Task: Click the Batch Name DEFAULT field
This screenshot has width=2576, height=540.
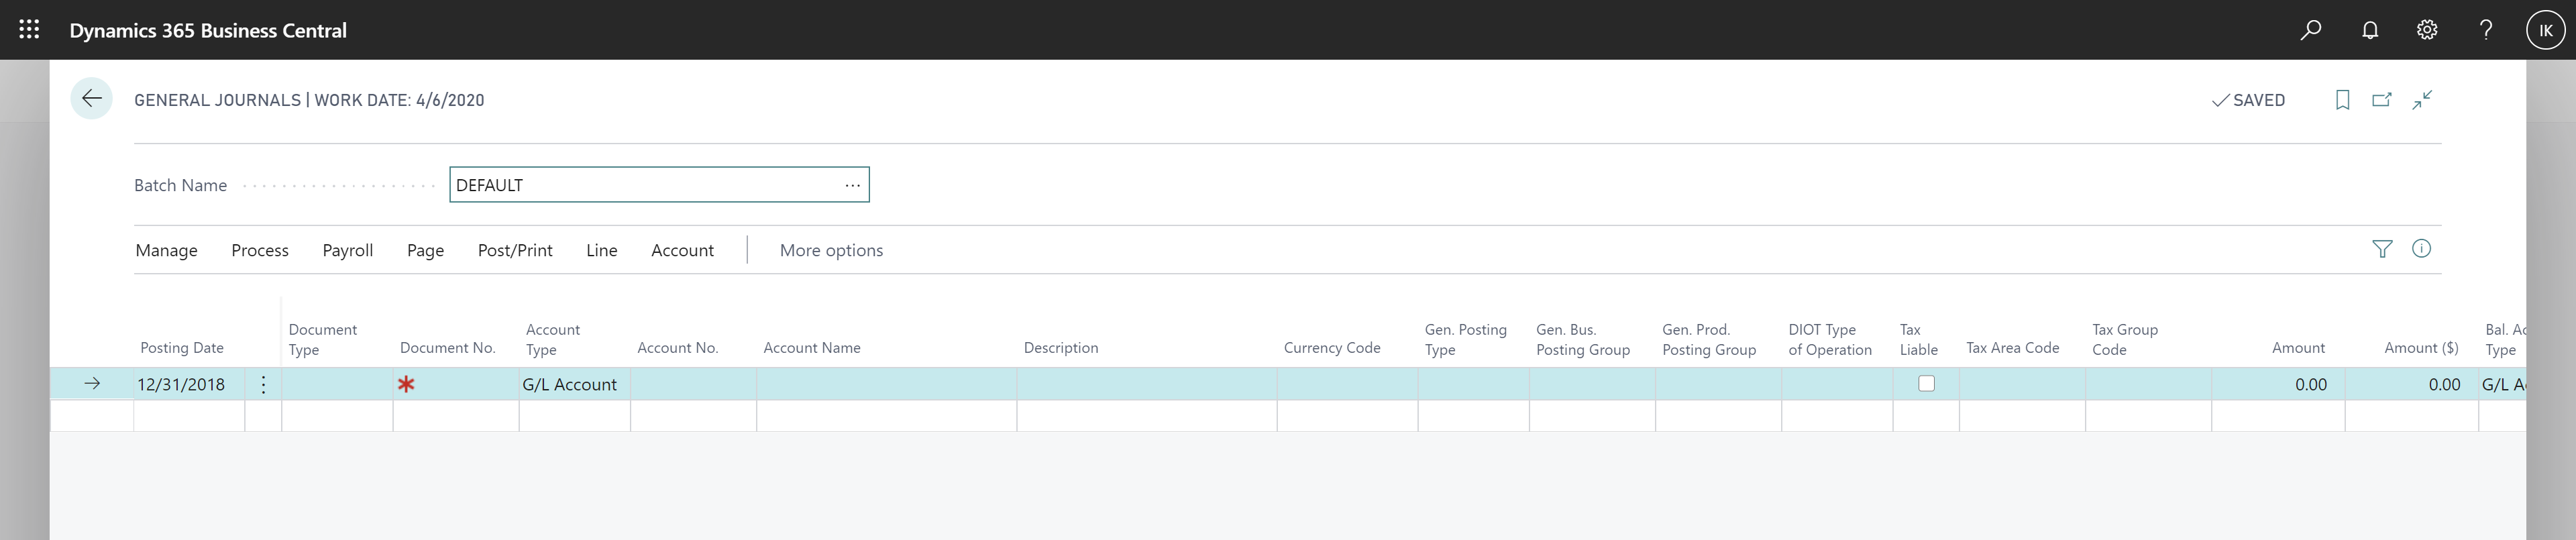Action: click(x=659, y=185)
